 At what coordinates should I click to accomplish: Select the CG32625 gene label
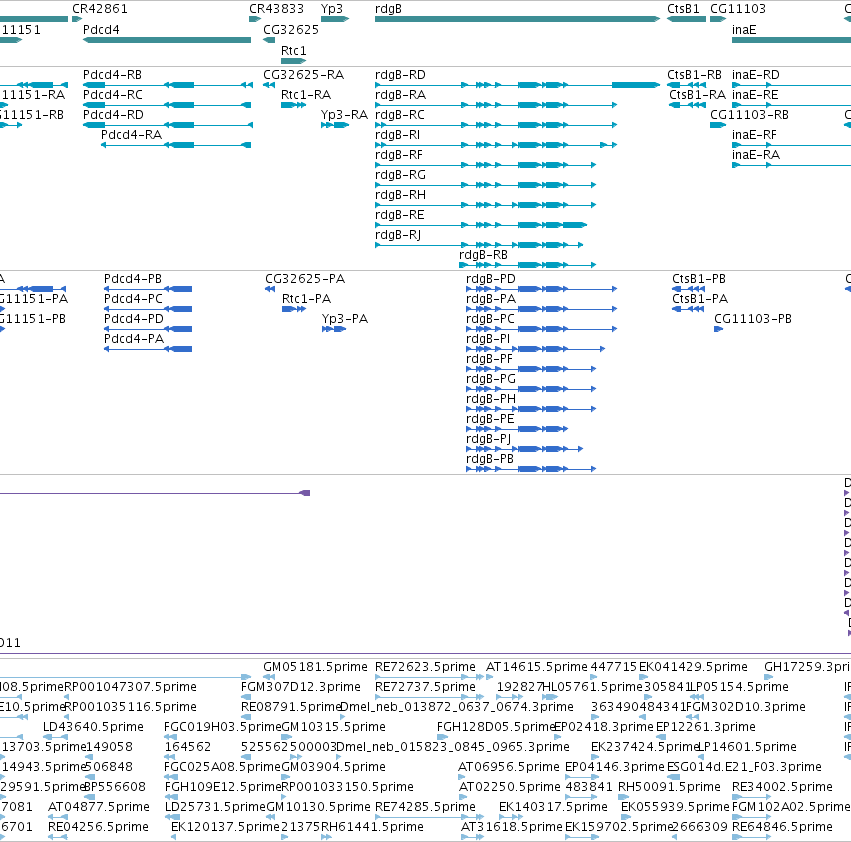(291, 29)
